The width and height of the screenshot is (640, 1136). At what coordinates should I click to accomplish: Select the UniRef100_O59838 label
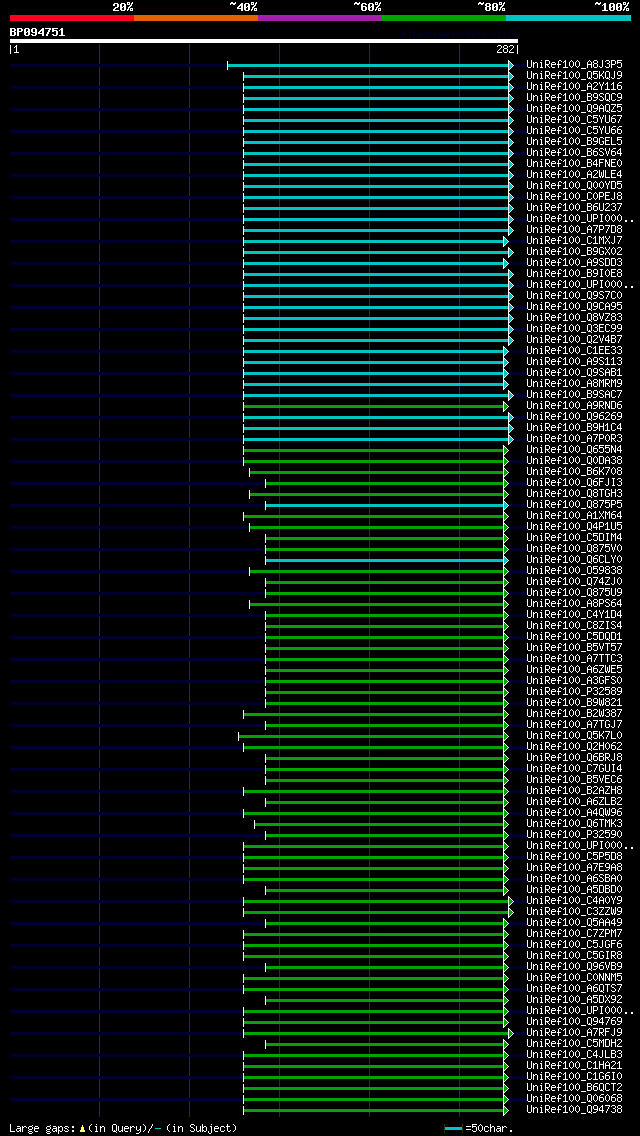coord(575,571)
